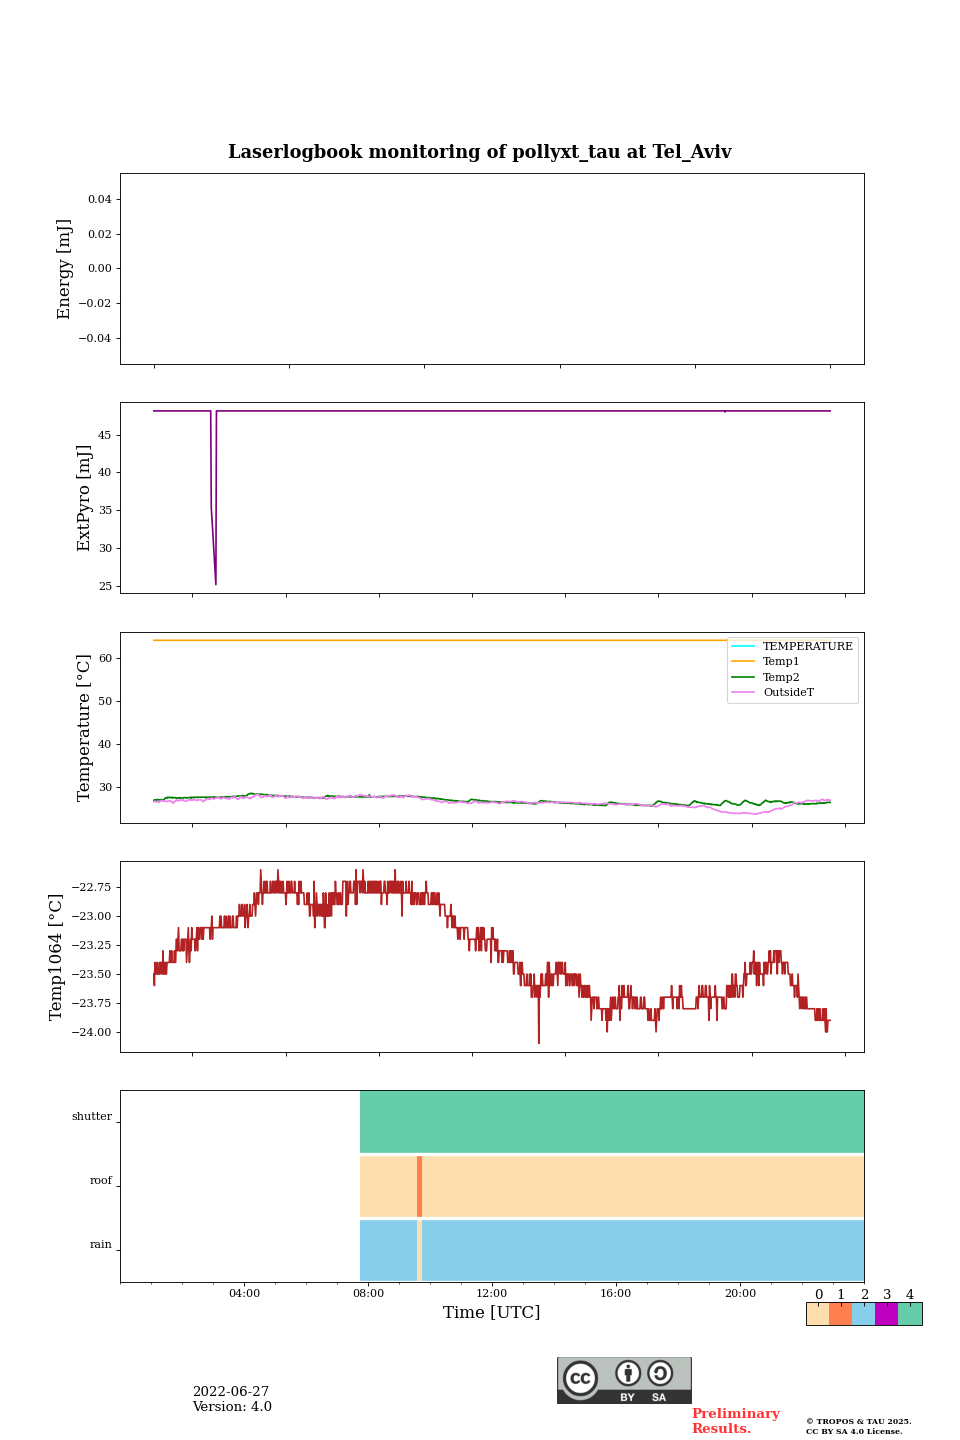Click the 45 tick on ExtPyro axis
The height and width of the screenshot is (1440, 960).
pyautogui.click(x=105, y=435)
